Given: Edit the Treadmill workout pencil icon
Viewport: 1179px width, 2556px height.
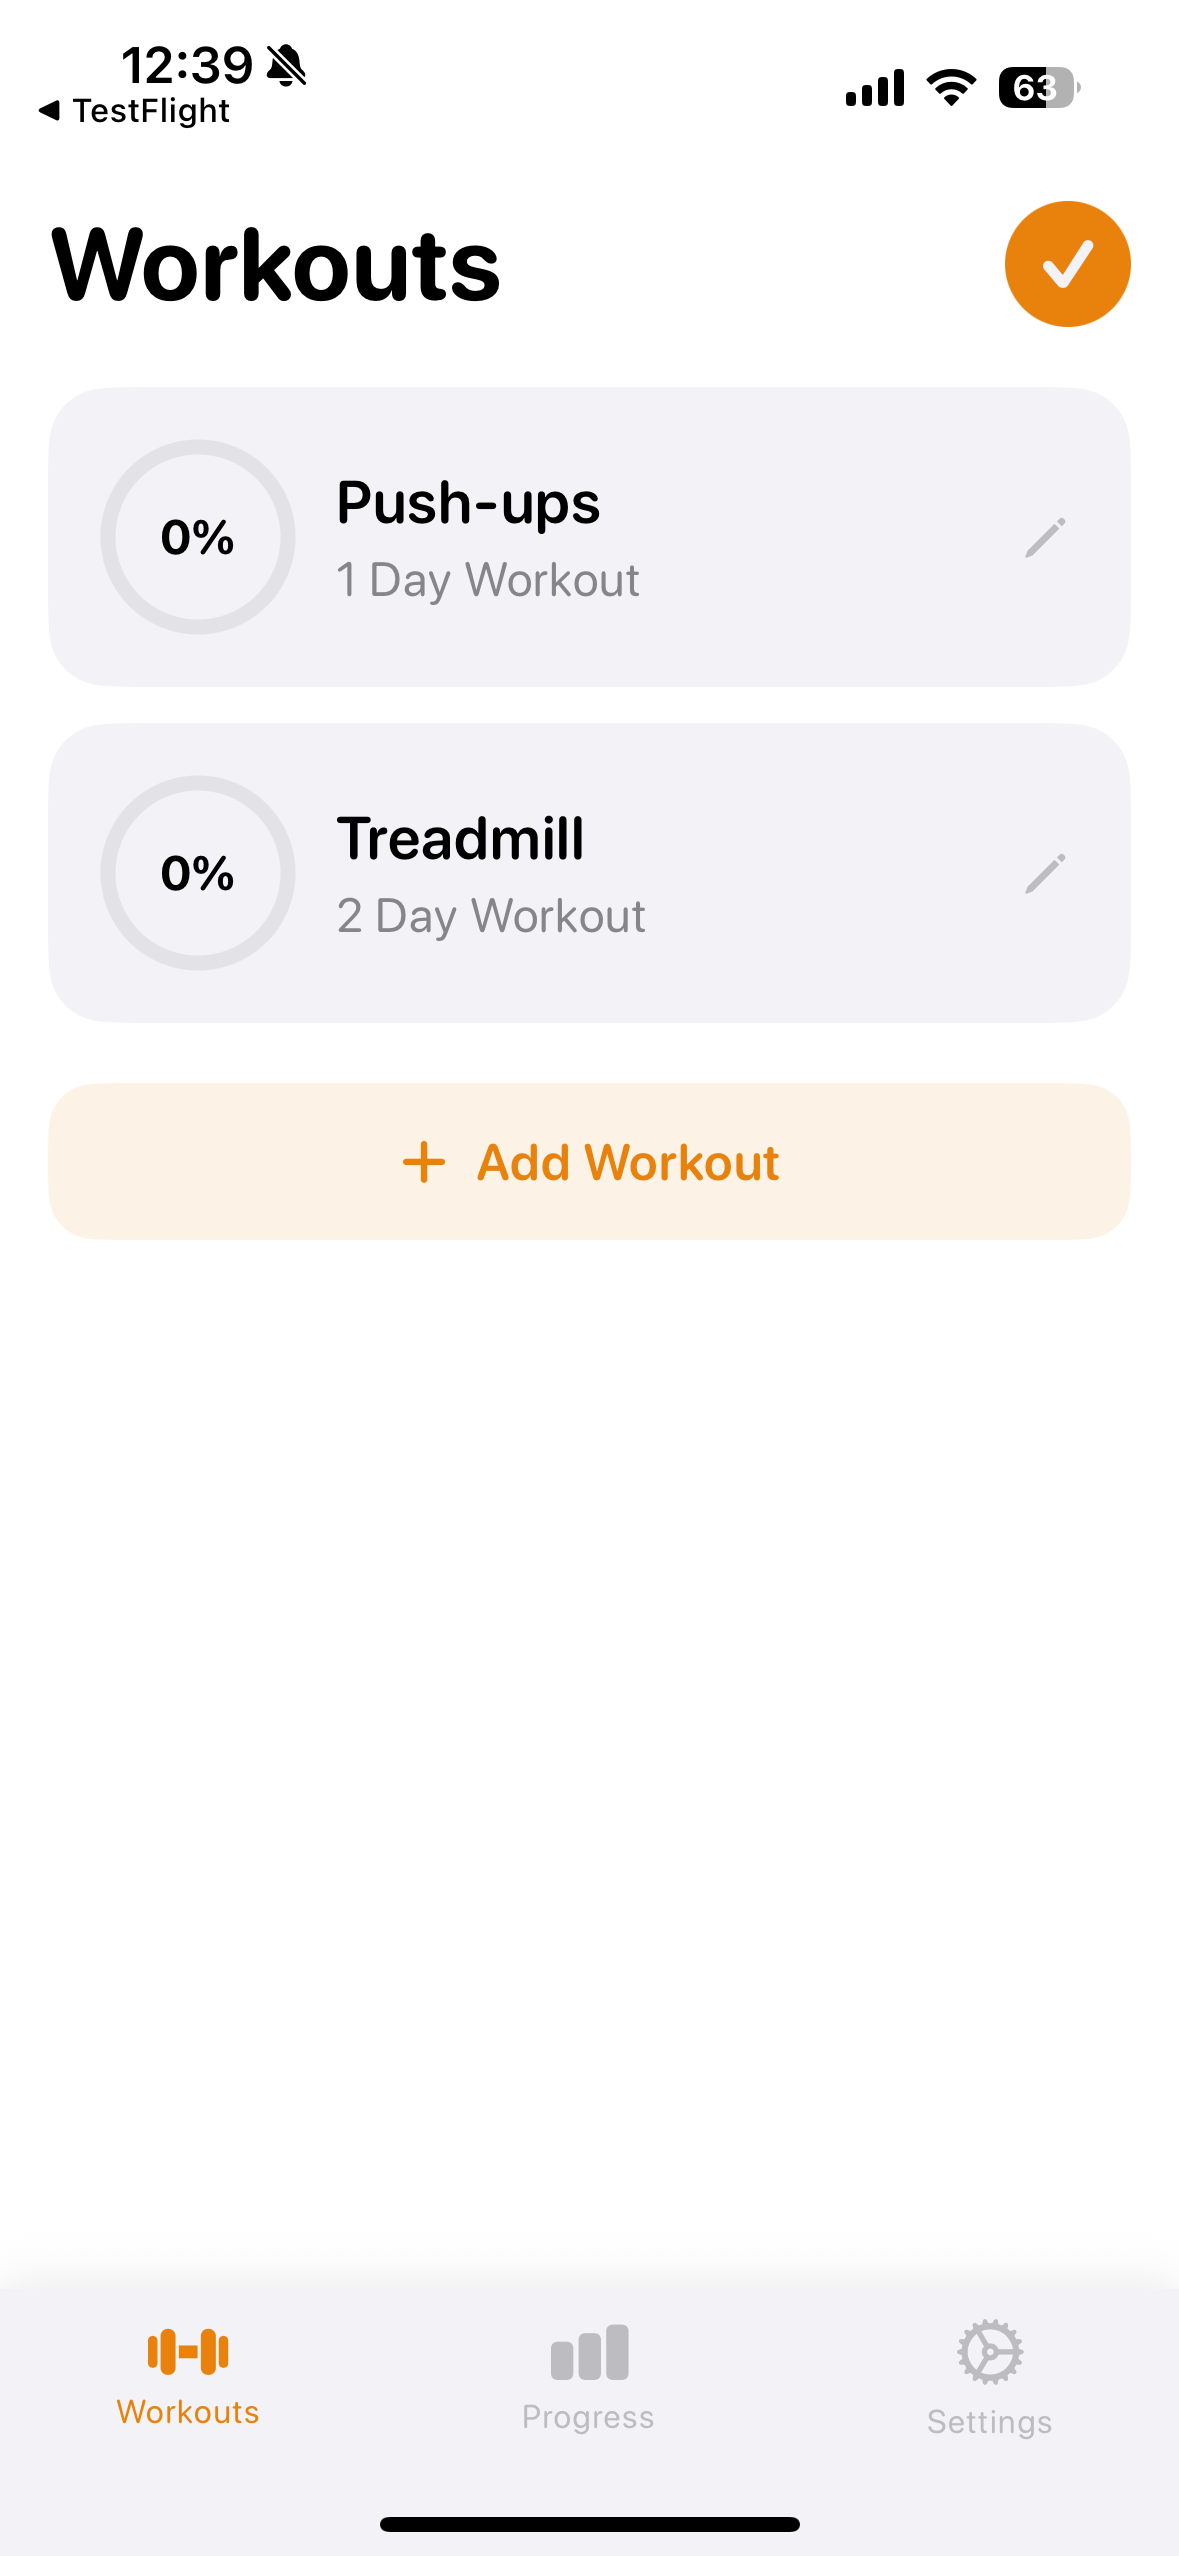Looking at the screenshot, I should pyautogui.click(x=1045, y=874).
